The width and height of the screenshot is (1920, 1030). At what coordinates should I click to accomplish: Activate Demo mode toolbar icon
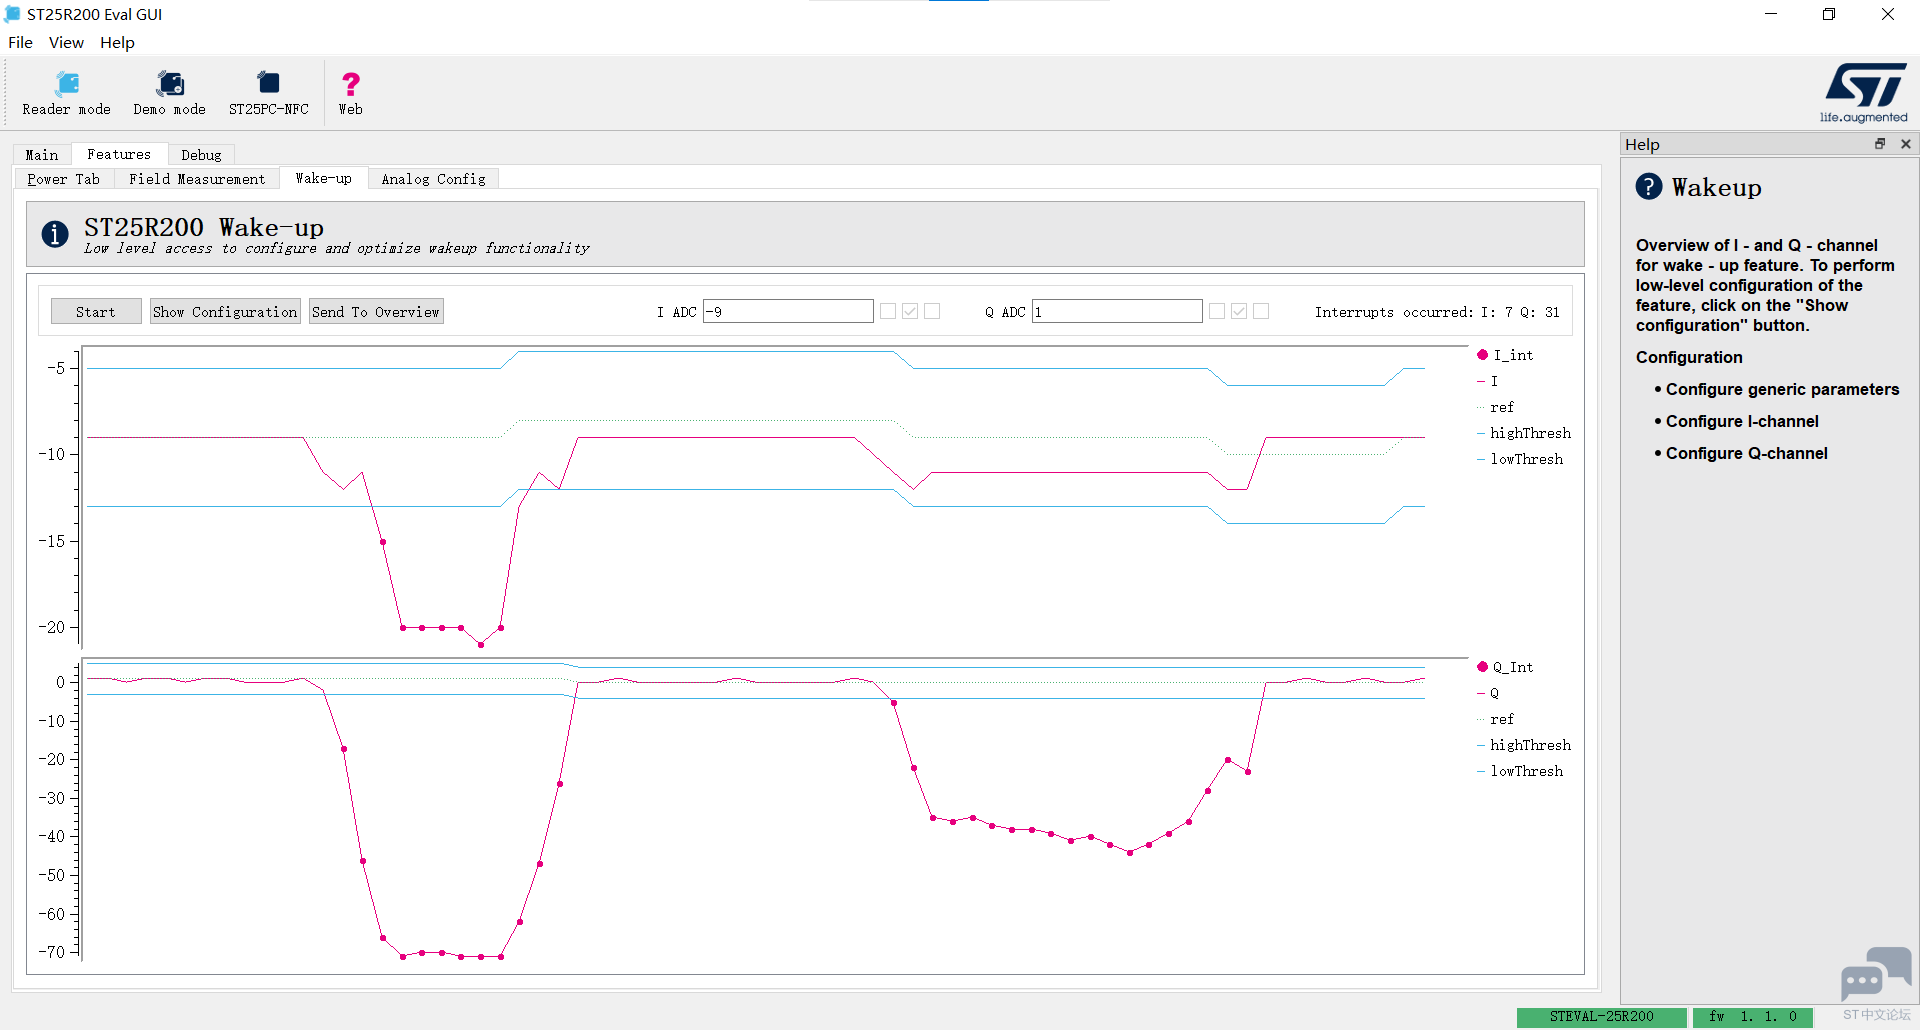click(x=170, y=94)
